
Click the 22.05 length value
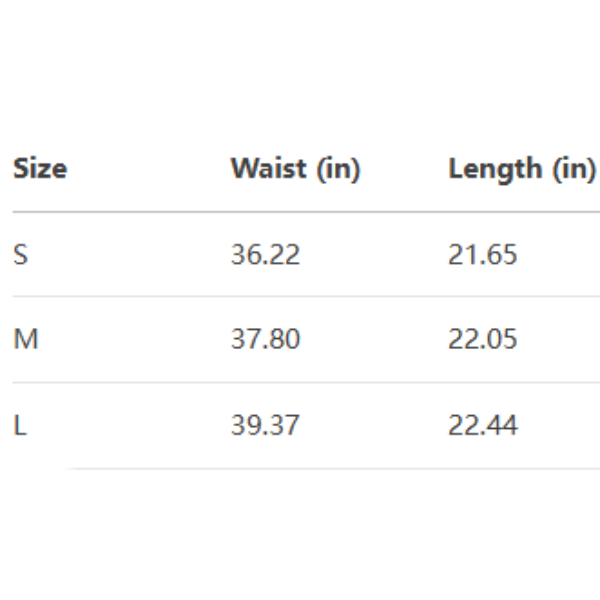tap(483, 340)
